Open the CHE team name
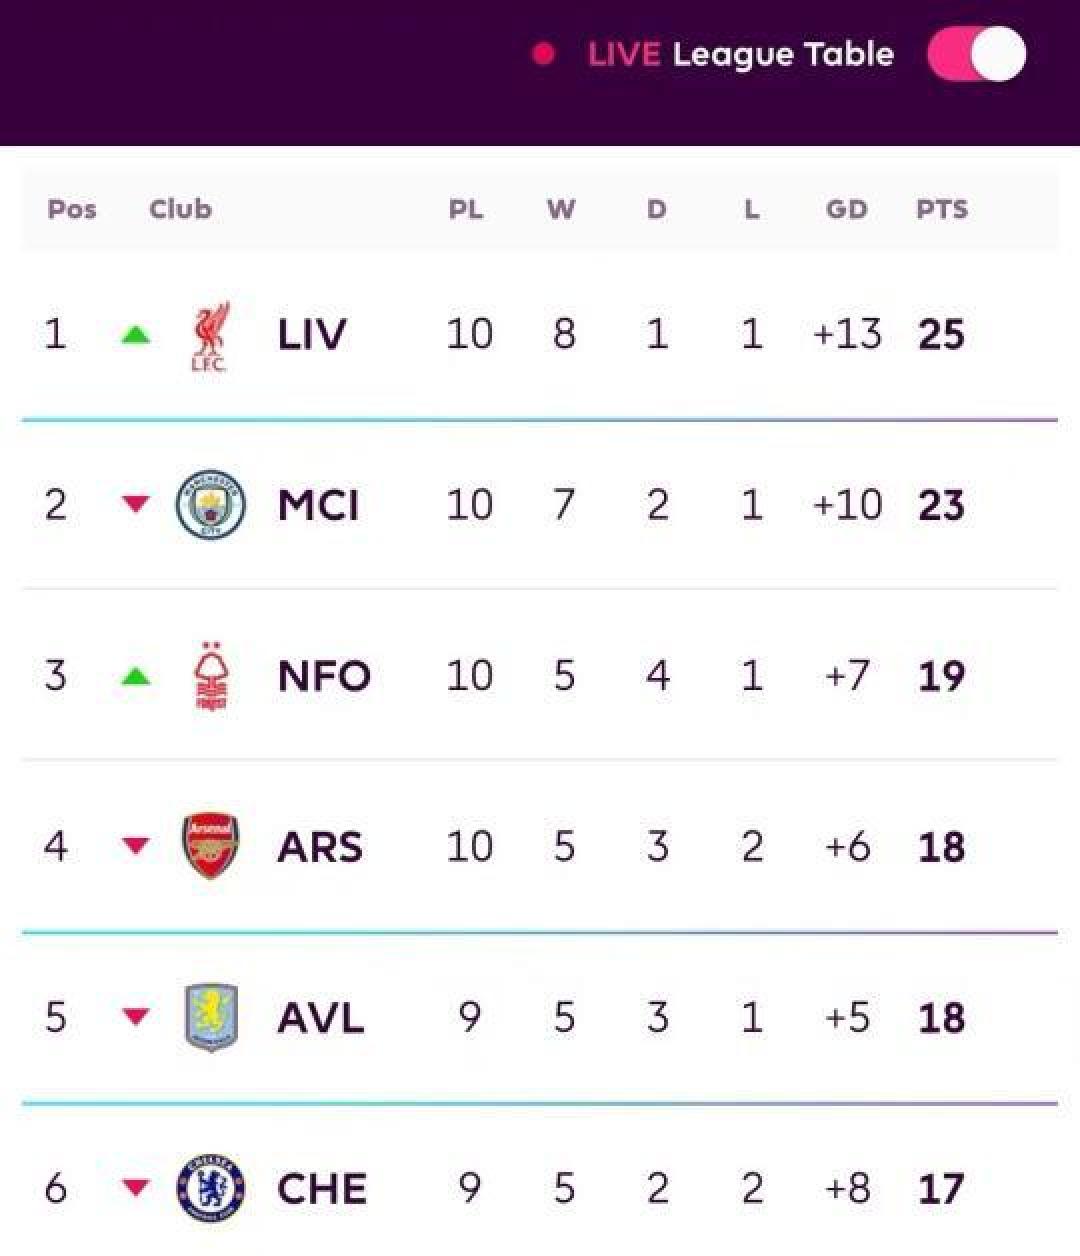Image resolution: width=1080 pixels, height=1256 pixels. point(322,1189)
